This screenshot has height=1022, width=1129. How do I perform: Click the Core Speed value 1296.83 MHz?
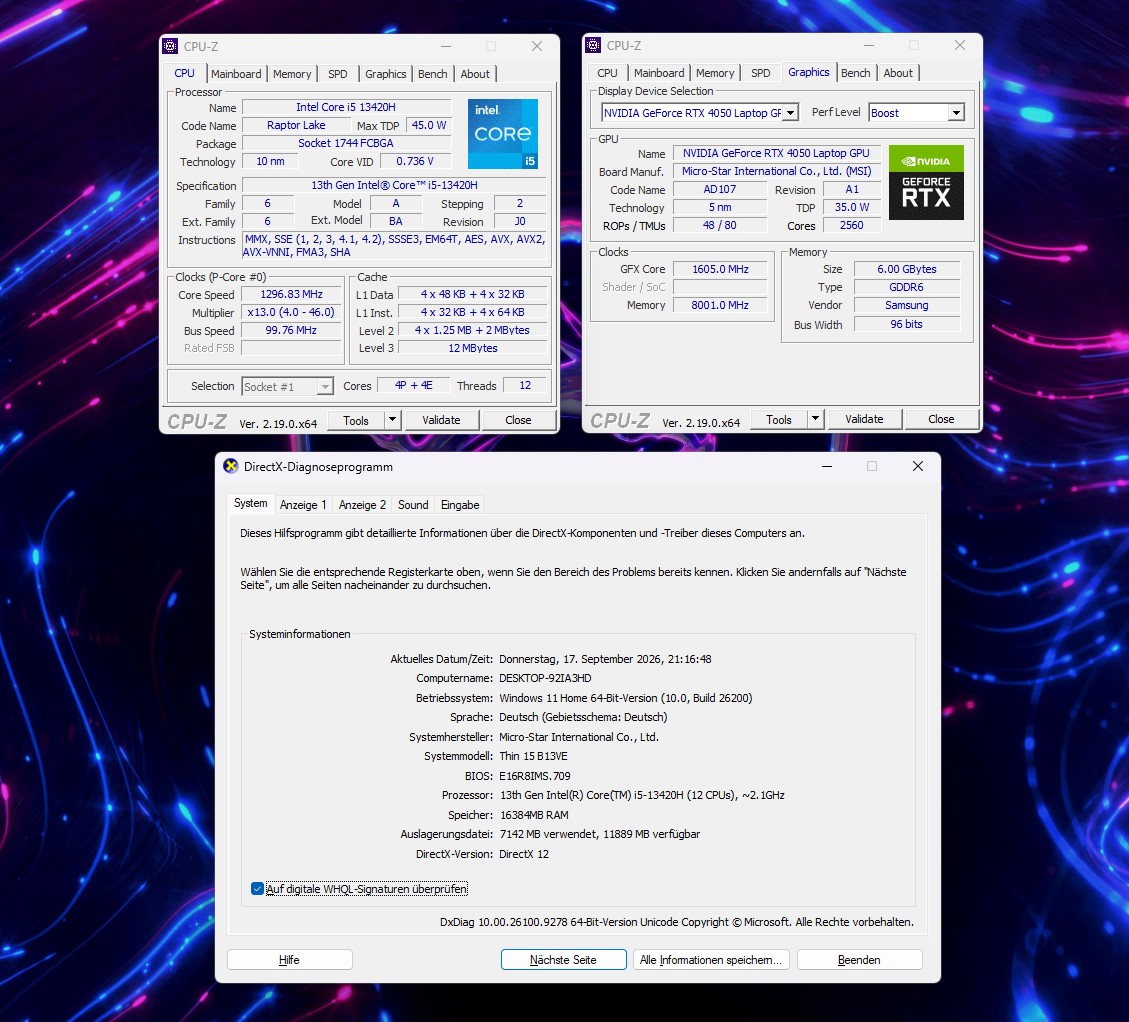pyautogui.click(x=292, y=295)
